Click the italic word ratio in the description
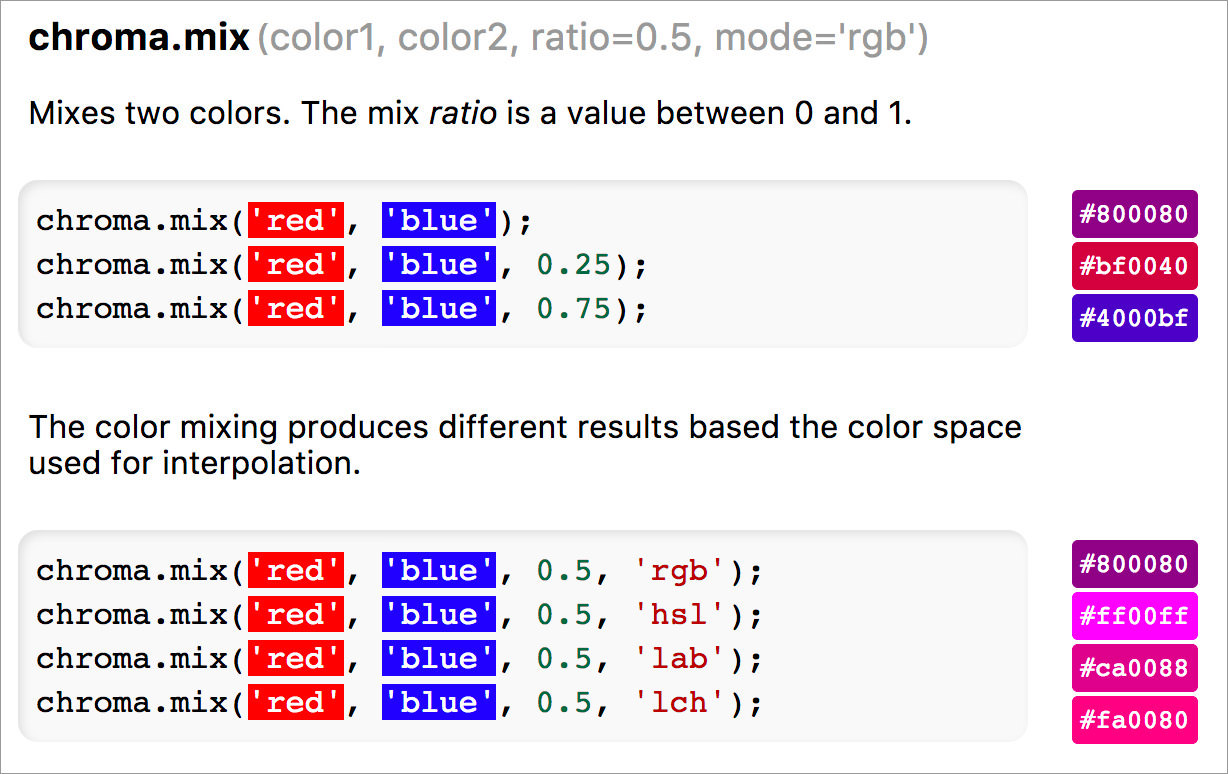The image size is (1228, 774). tap(463, 113)
